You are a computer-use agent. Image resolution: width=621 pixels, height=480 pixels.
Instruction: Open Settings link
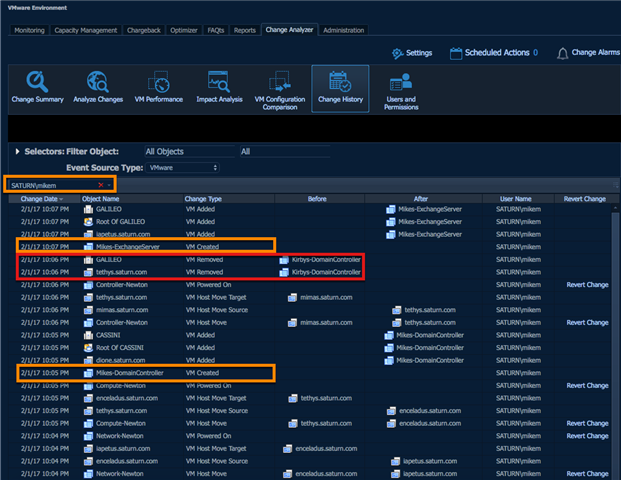[419, 53]
